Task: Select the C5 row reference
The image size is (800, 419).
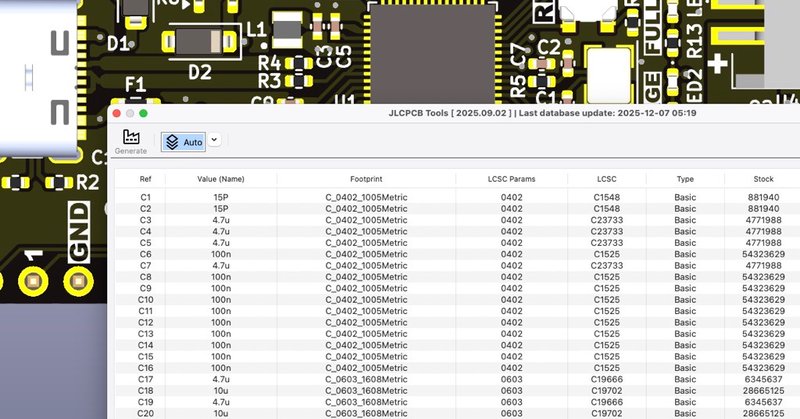Action: pos(145,242)
